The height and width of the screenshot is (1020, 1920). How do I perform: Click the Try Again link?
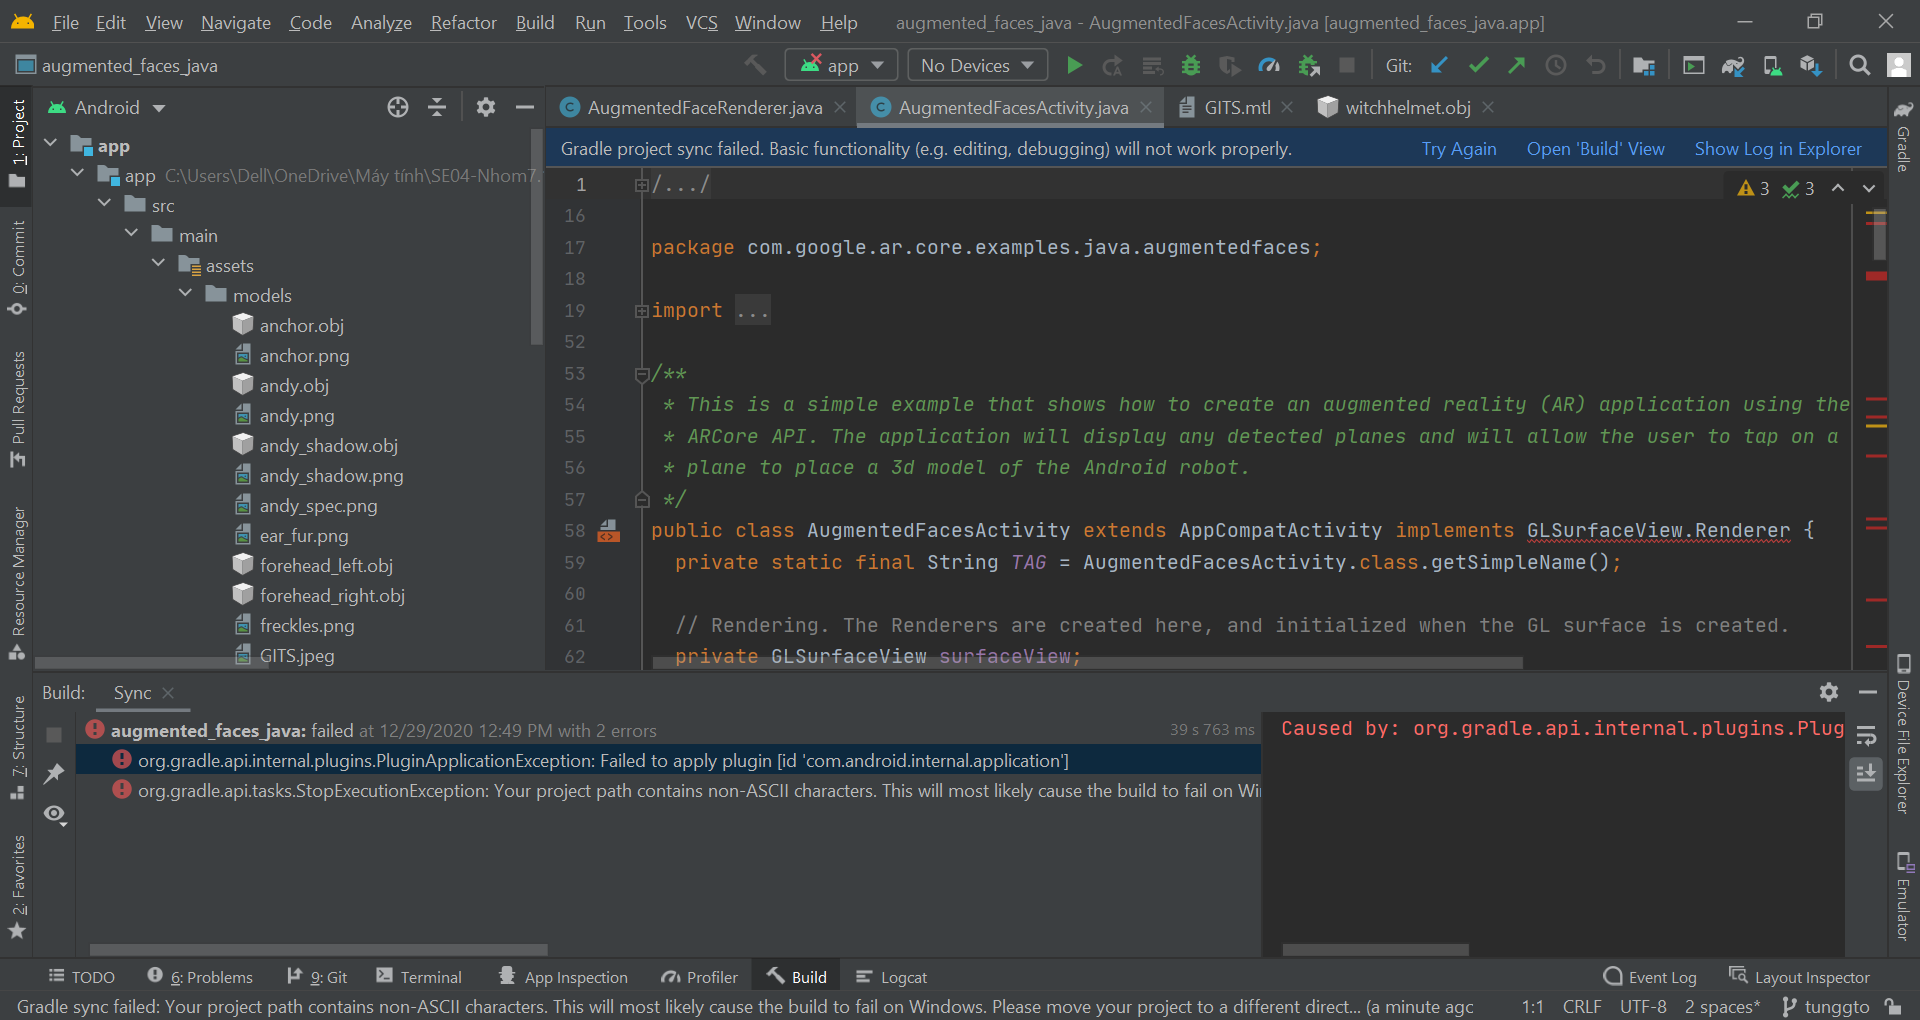point(1458,149)
